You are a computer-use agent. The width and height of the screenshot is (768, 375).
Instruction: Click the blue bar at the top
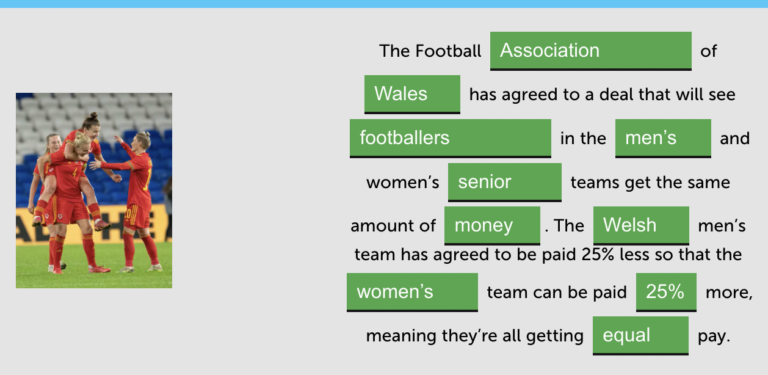coord(384,3)
